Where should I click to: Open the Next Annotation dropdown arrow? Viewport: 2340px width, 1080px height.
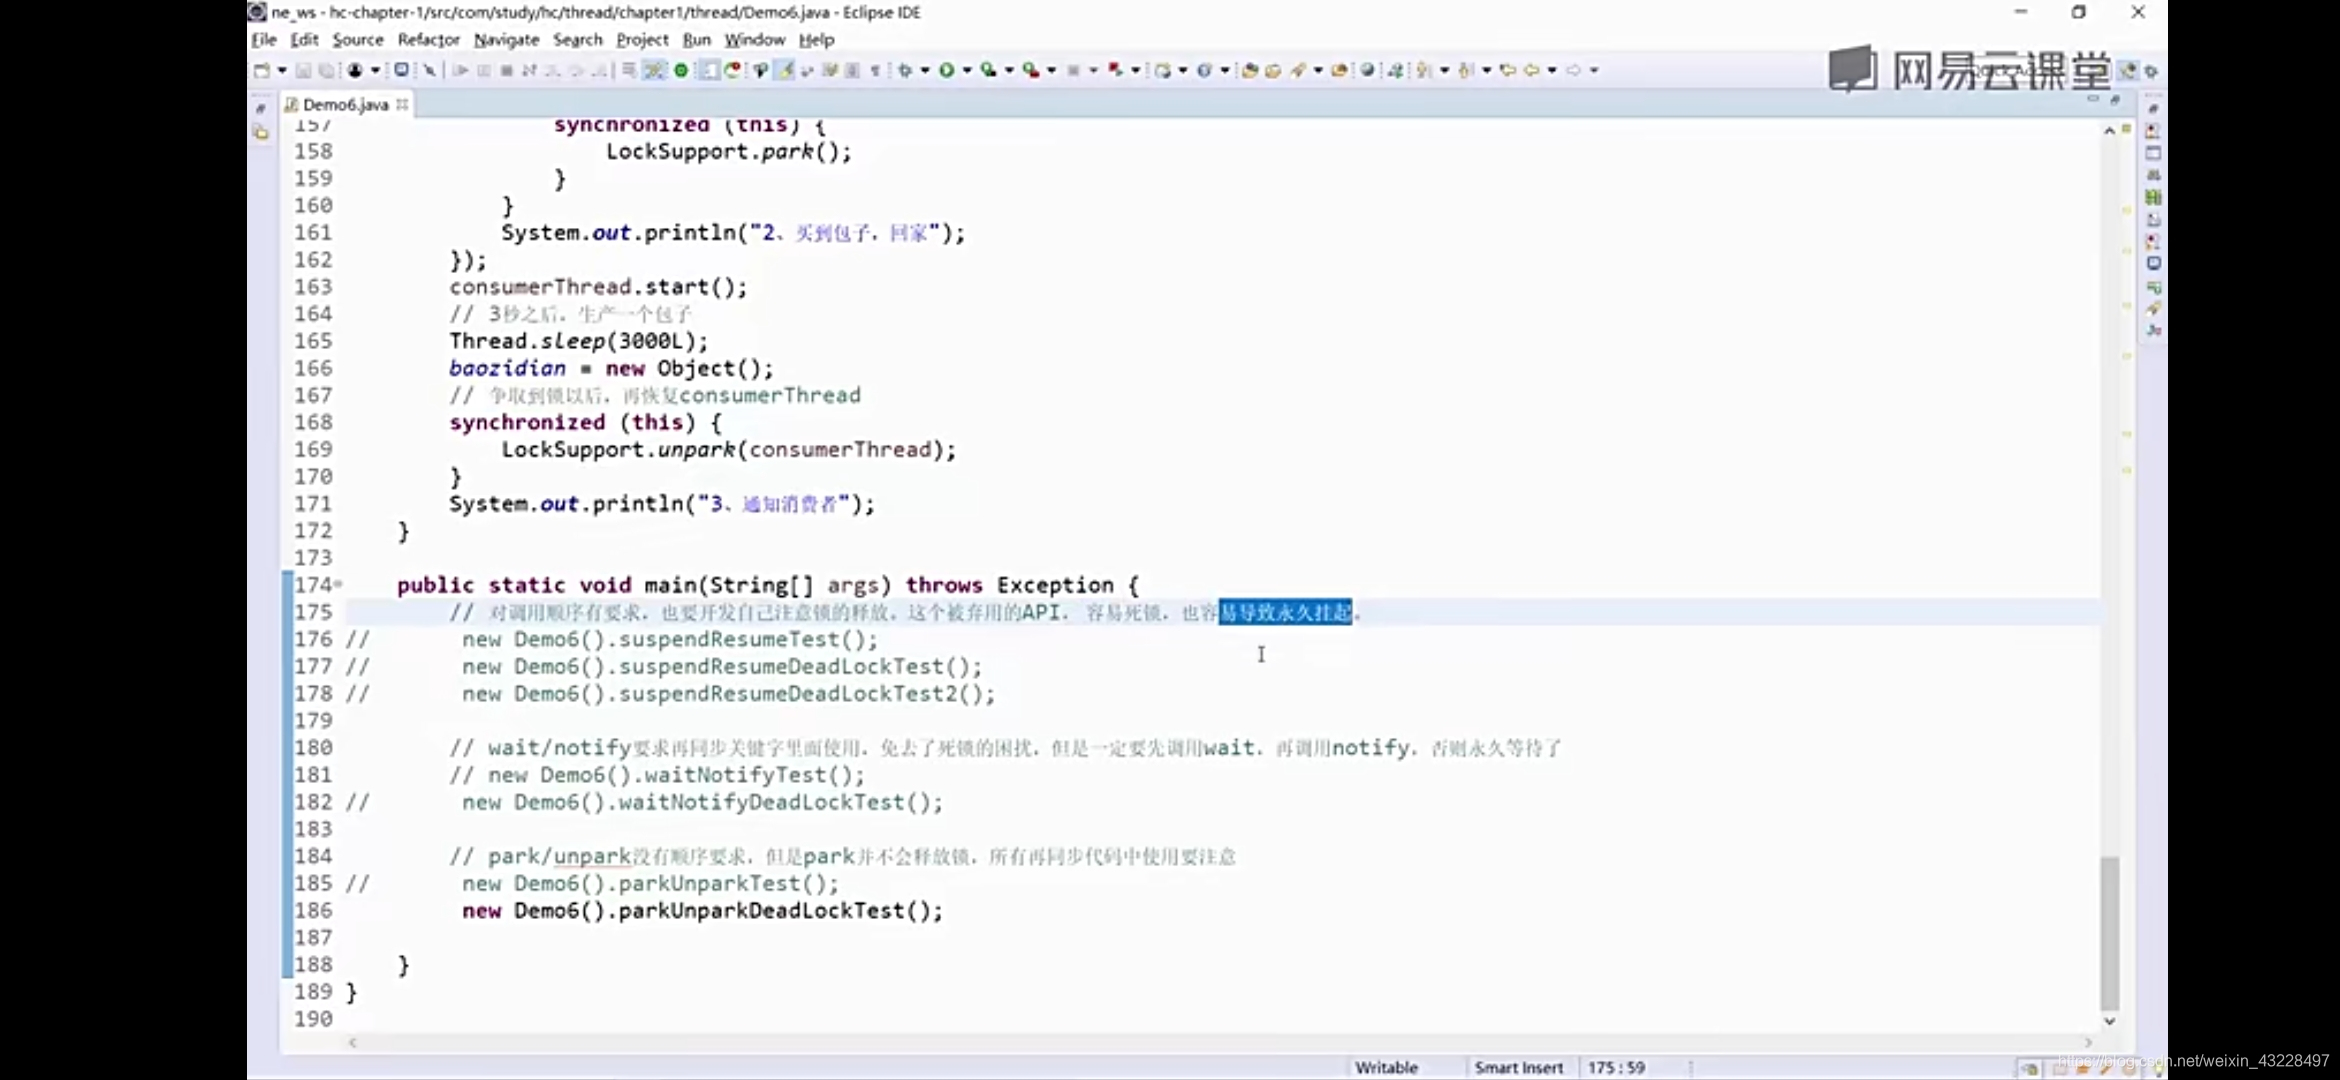(1444, 70)
